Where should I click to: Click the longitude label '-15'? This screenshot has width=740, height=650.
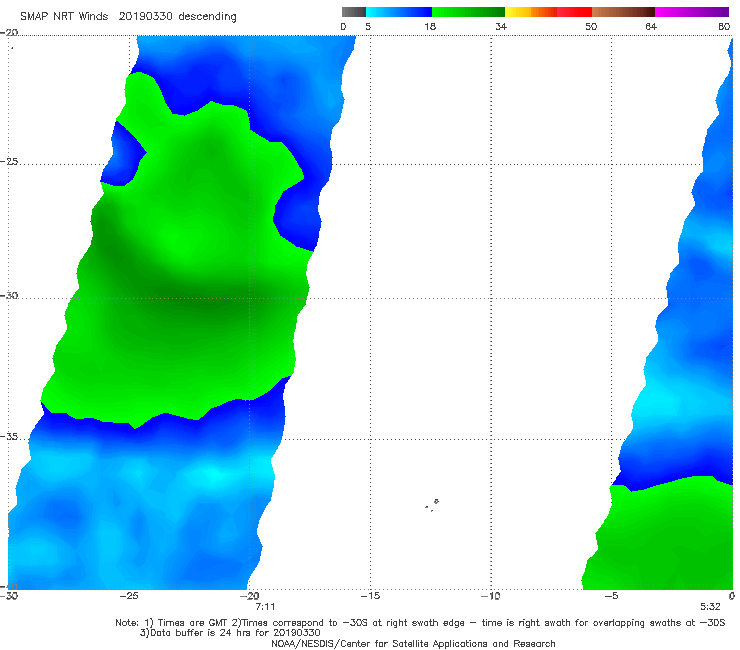370,596
